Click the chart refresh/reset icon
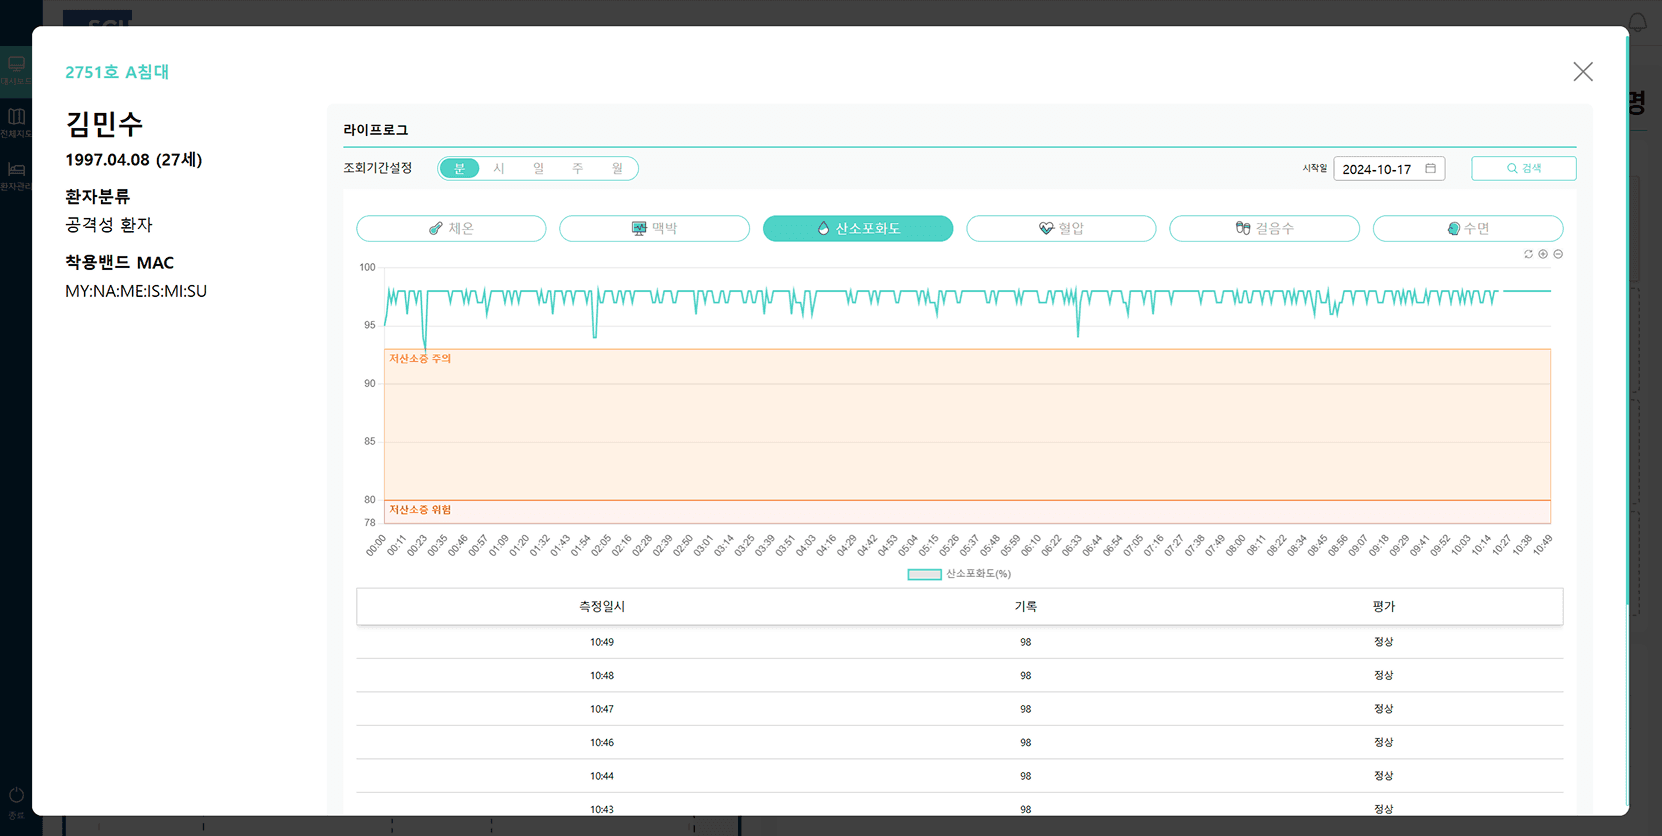The height and width of the screenshot is (836, 1662). (1528, 254)
